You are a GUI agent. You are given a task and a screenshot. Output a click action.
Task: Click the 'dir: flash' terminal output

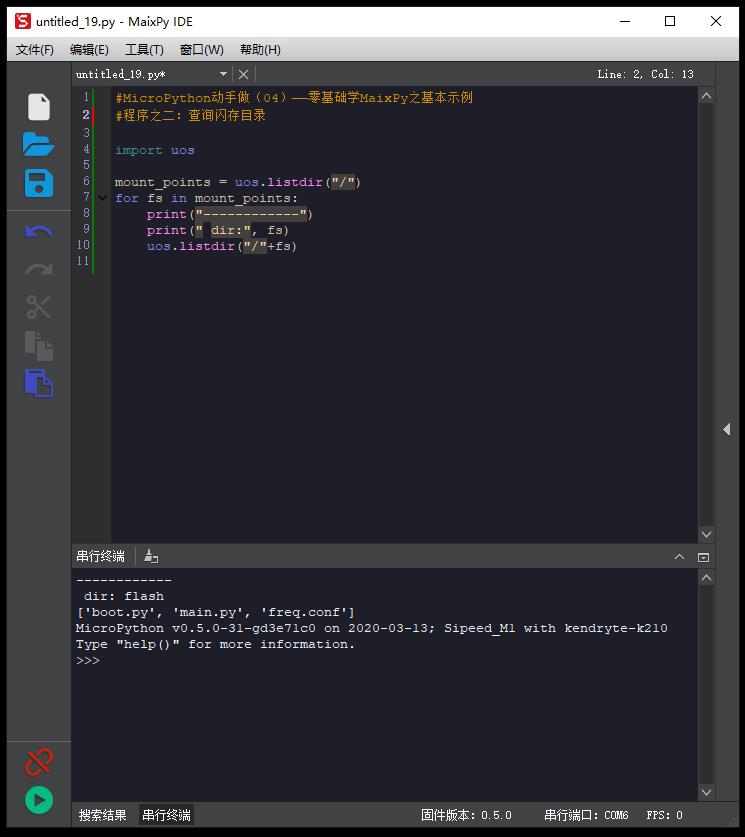point(124,596)
